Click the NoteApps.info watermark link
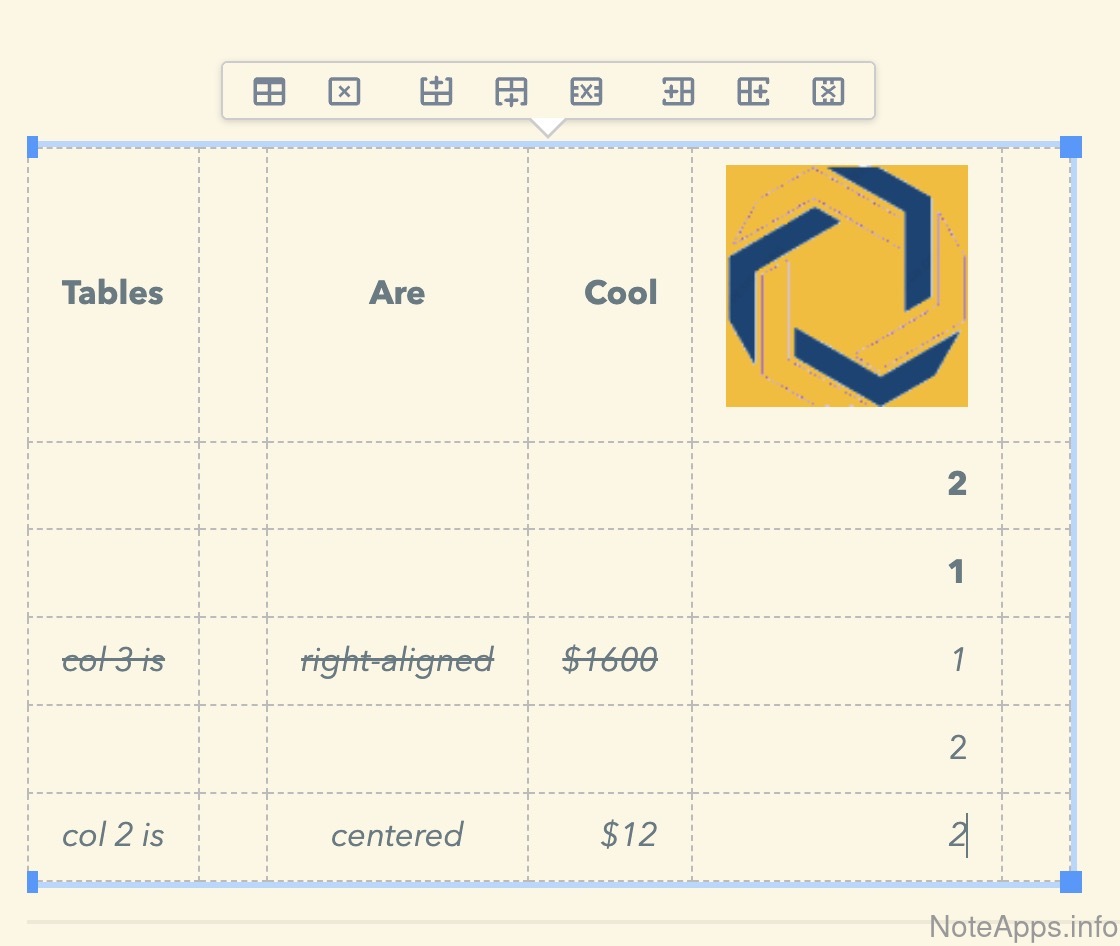The image size is (1120, 946). point(1023,926)
